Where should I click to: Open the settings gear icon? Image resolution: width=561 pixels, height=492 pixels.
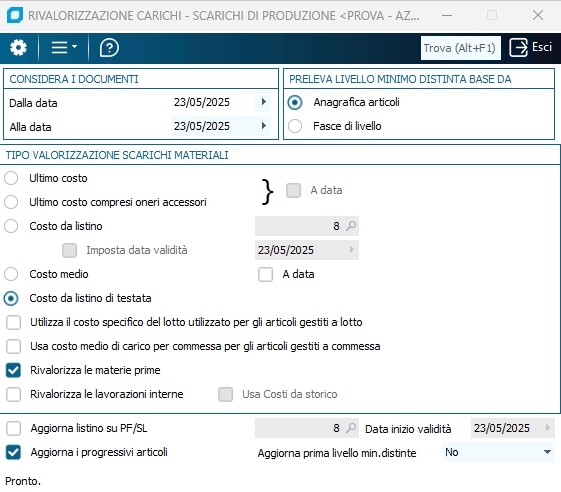pyautogui.click(x=18, y=47)
